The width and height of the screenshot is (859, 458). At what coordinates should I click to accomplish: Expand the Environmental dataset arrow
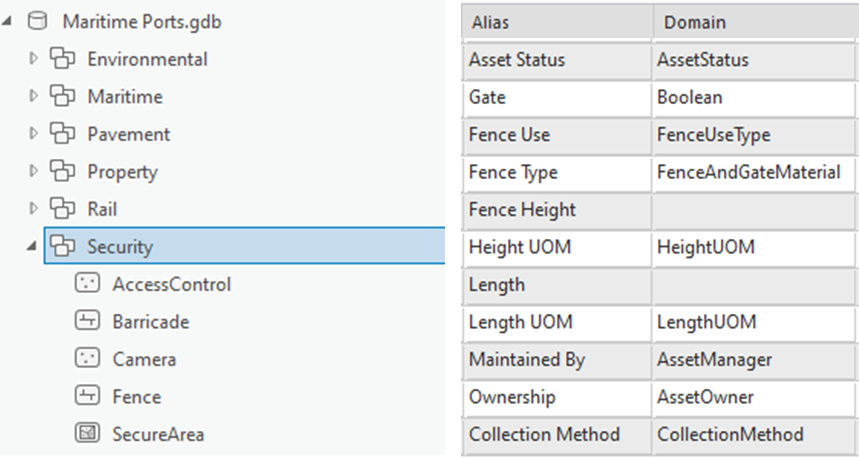click(33, 59)
